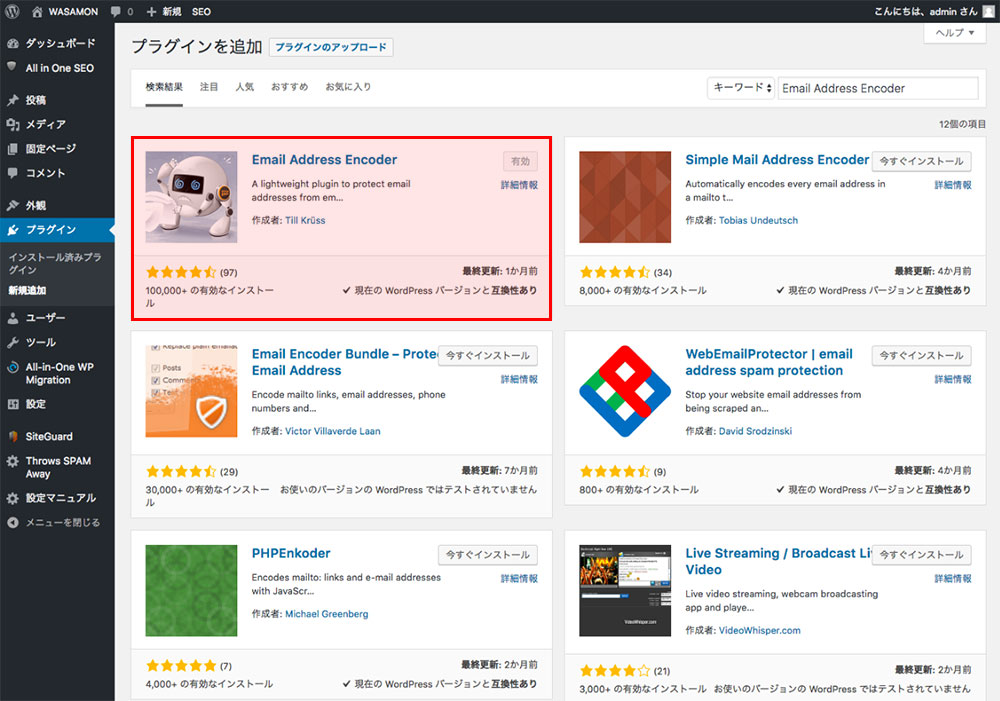View details for Simple Mail Address Encoder
The width and height of the screenshot is (1000, 701).
click(953, 185)
